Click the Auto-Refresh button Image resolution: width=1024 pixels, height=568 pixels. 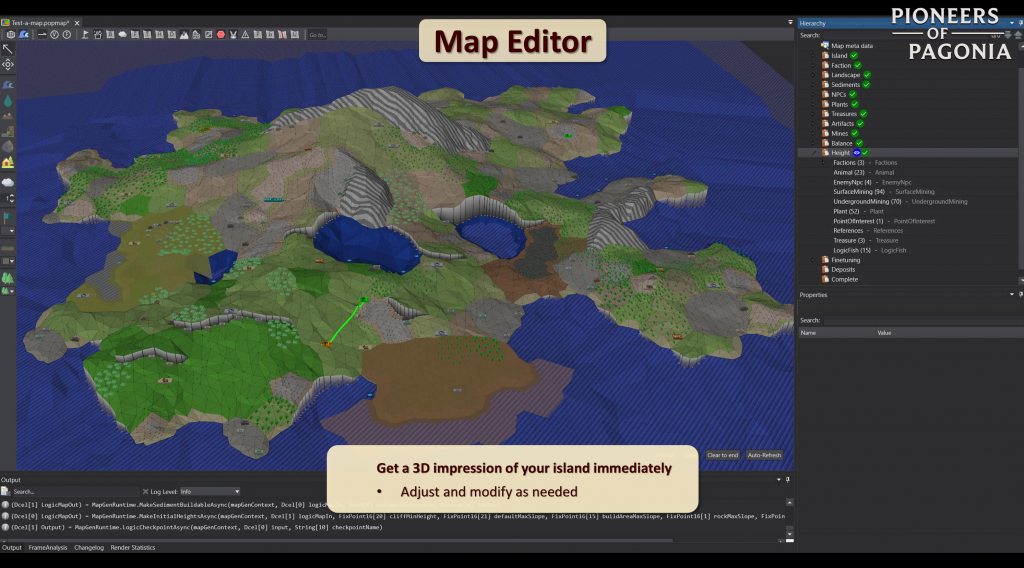point(764,455)
